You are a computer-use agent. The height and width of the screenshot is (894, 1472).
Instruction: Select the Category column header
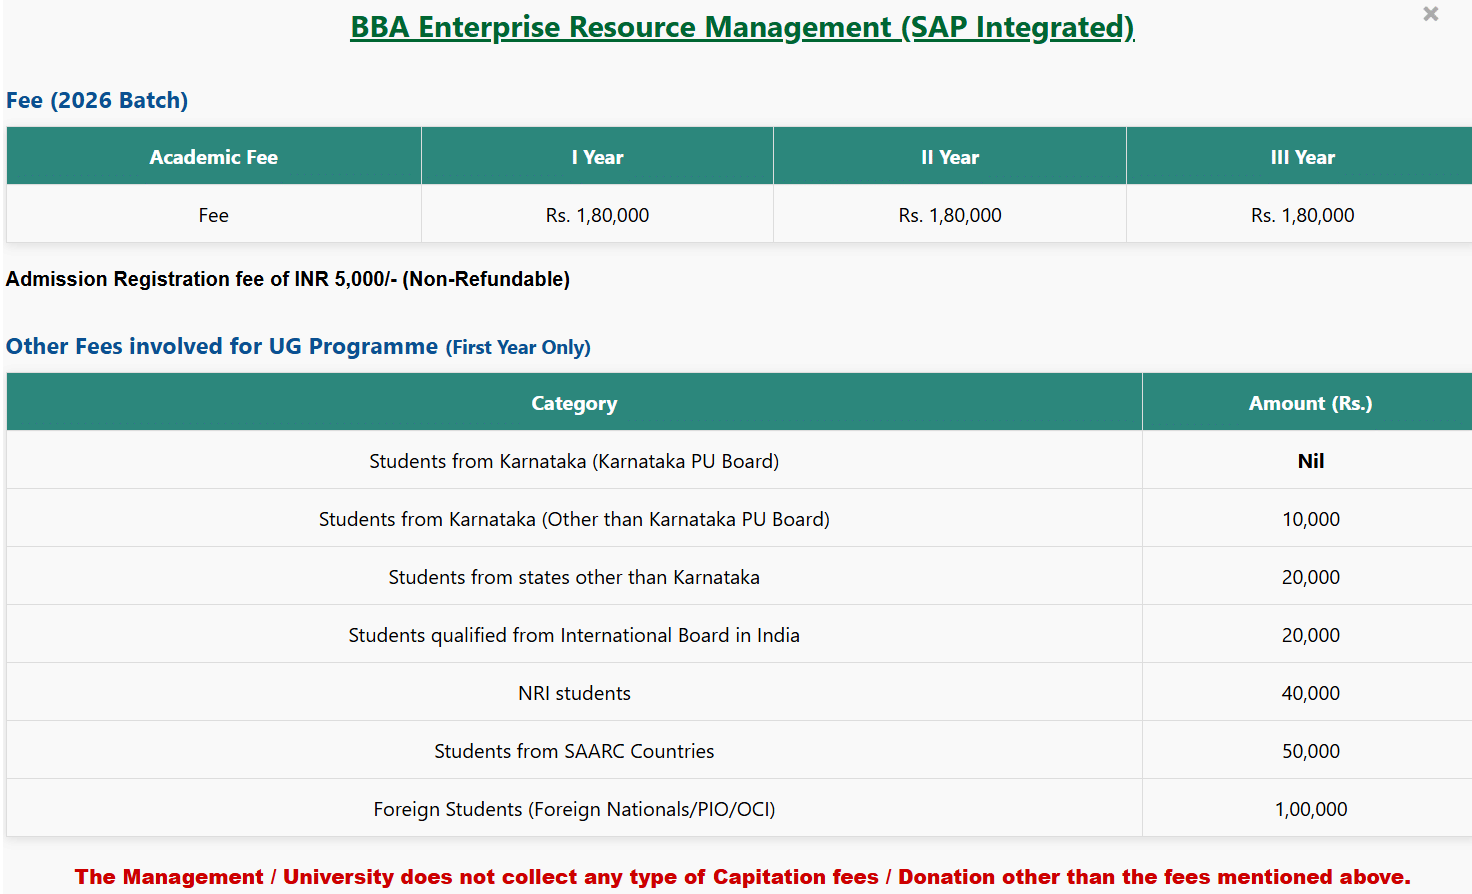574,403
